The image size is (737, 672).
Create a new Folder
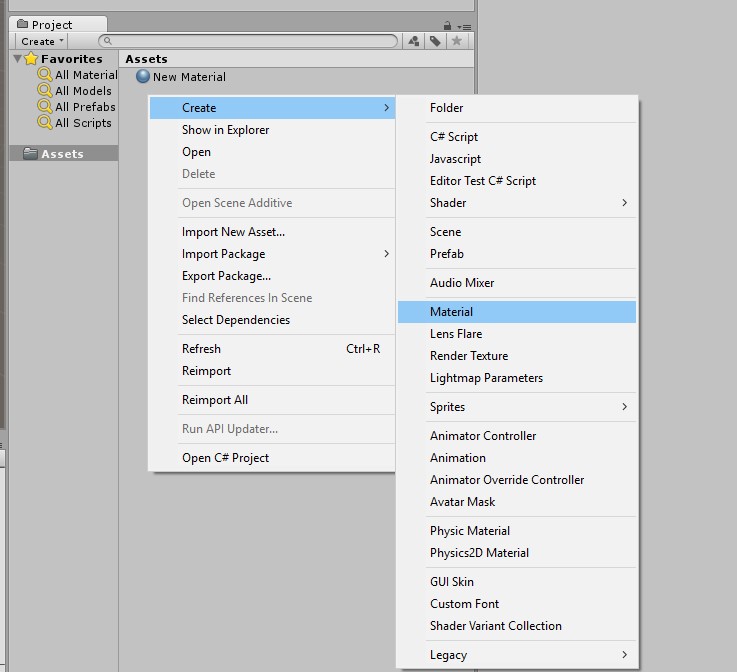517,108
